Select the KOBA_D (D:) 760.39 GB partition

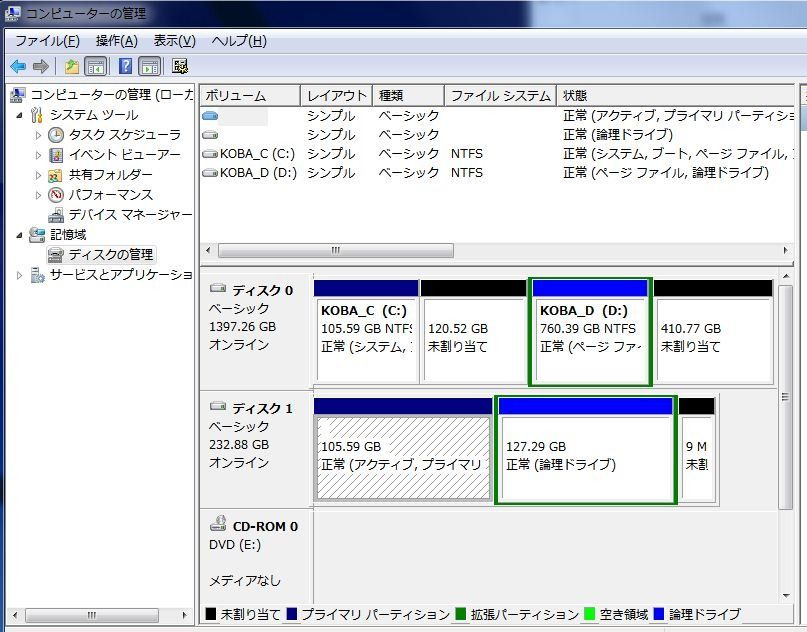coord(590,331)
